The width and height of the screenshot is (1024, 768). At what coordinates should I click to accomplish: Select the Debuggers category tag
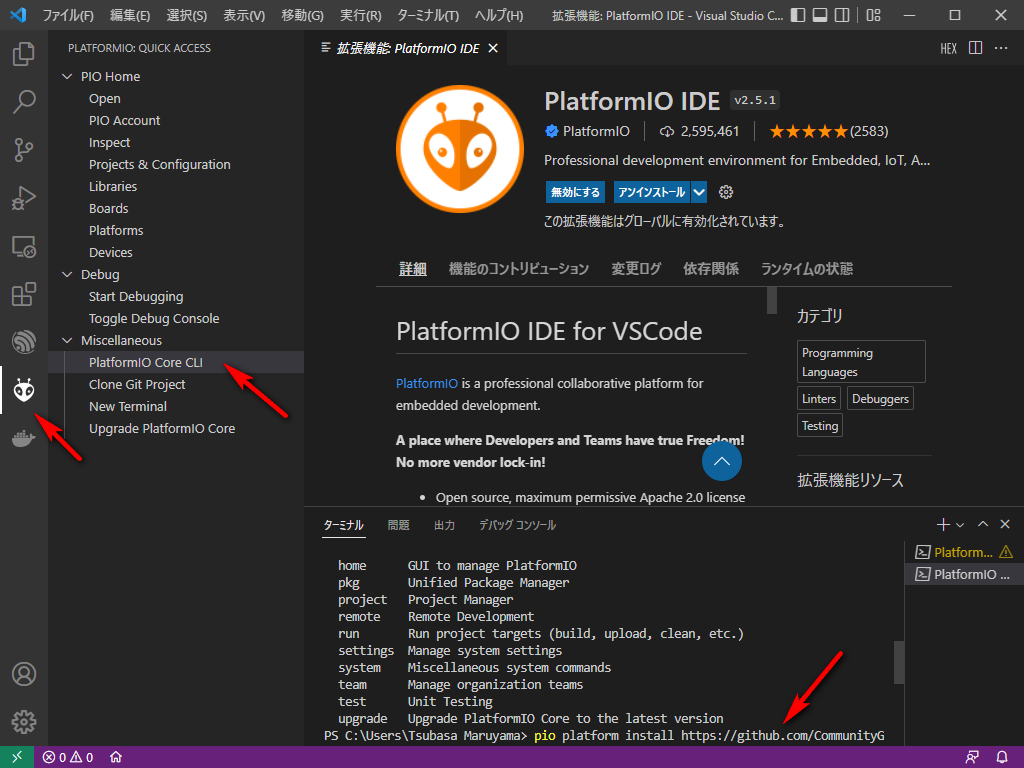[x=880, y=398]
